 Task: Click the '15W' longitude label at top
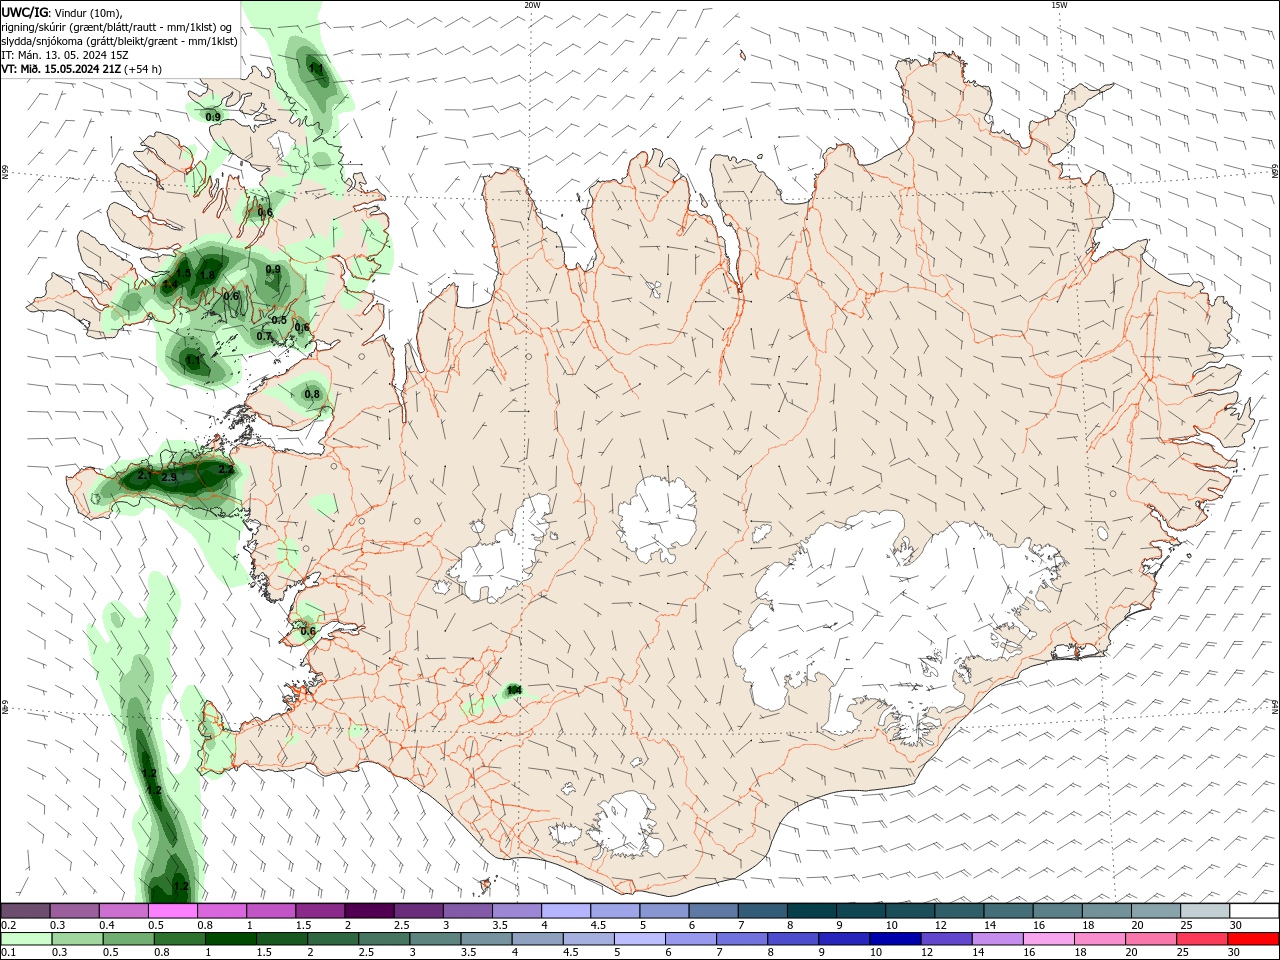pyautogui.click(x=1059, y=5)
